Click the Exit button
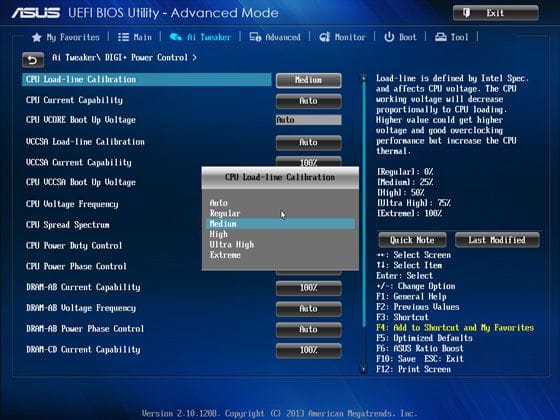 coord(496,13)
